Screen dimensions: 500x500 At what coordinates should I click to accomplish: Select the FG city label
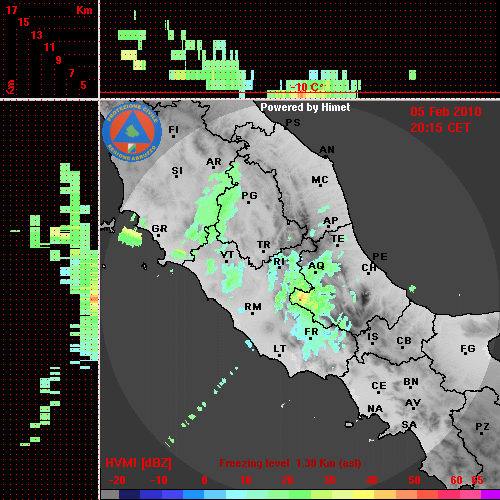pos(468,349)
